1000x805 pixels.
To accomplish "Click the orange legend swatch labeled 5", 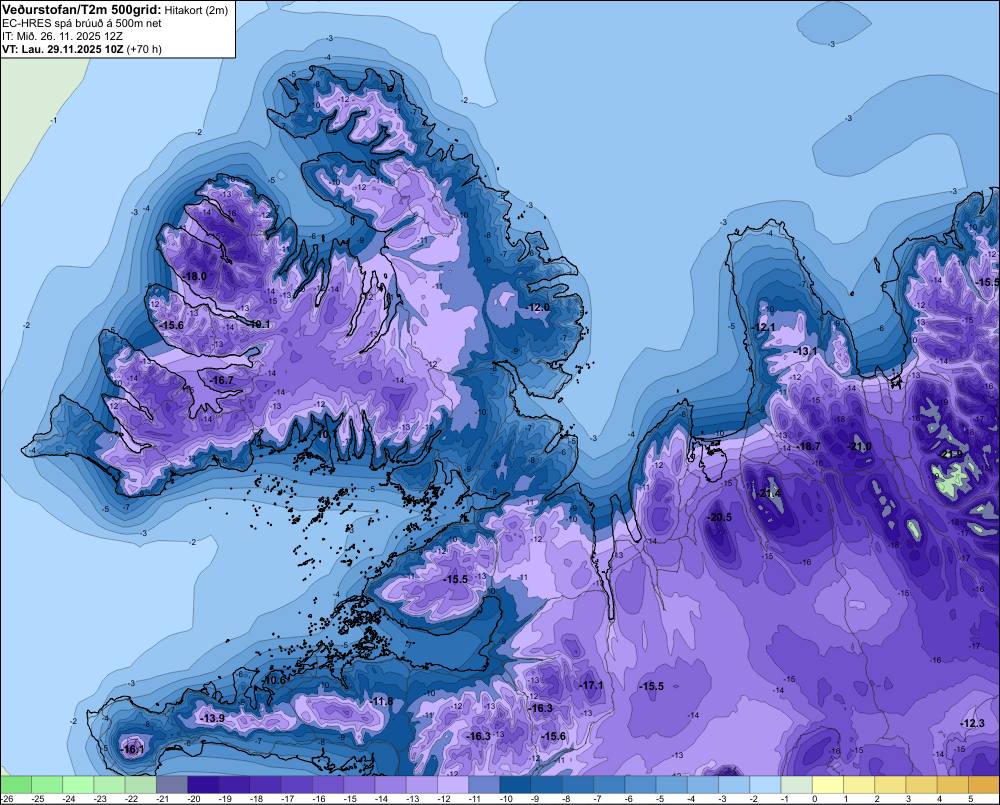I will click(x=984, y=785).
